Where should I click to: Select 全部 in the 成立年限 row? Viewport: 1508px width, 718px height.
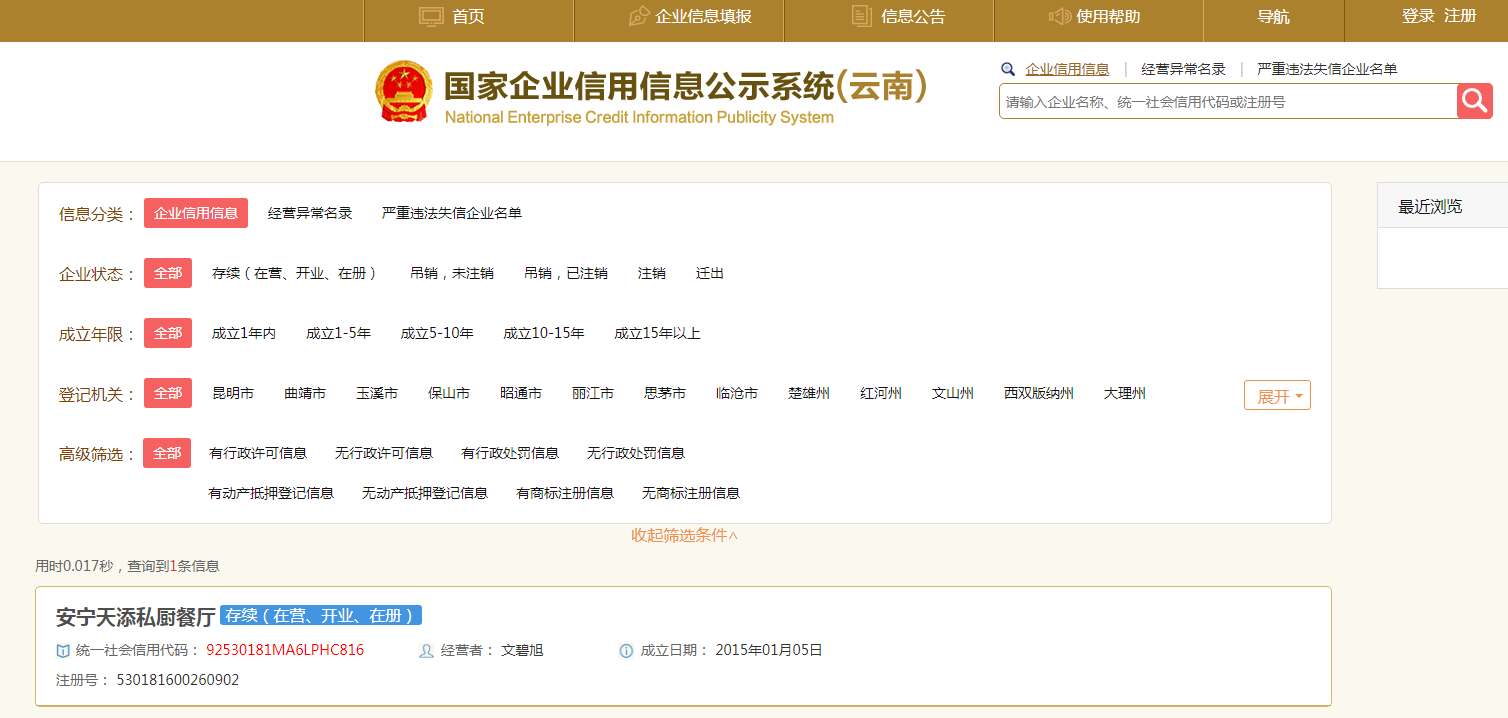168,333
